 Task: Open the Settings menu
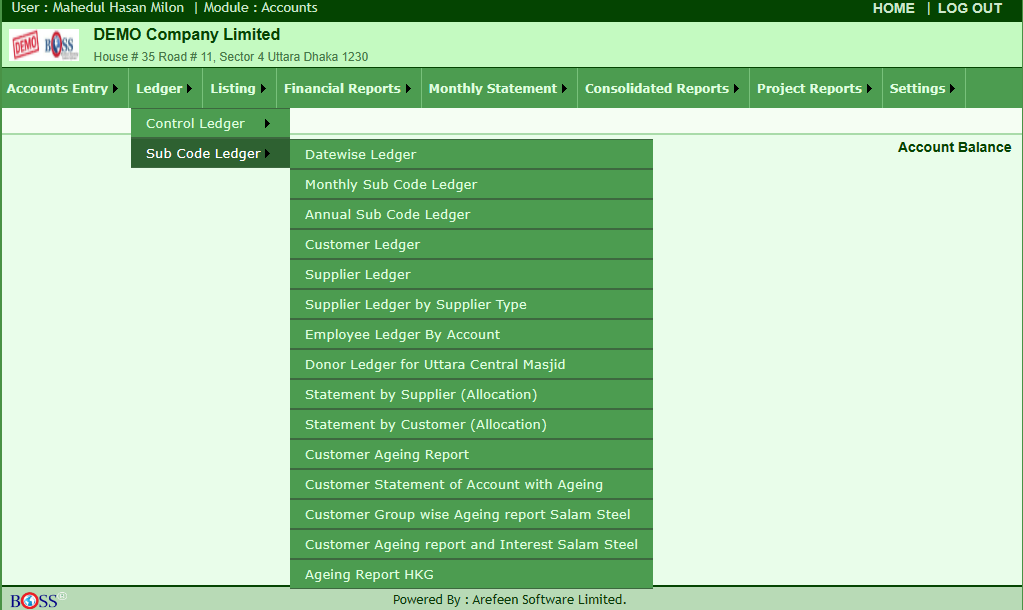coord(923,88)
